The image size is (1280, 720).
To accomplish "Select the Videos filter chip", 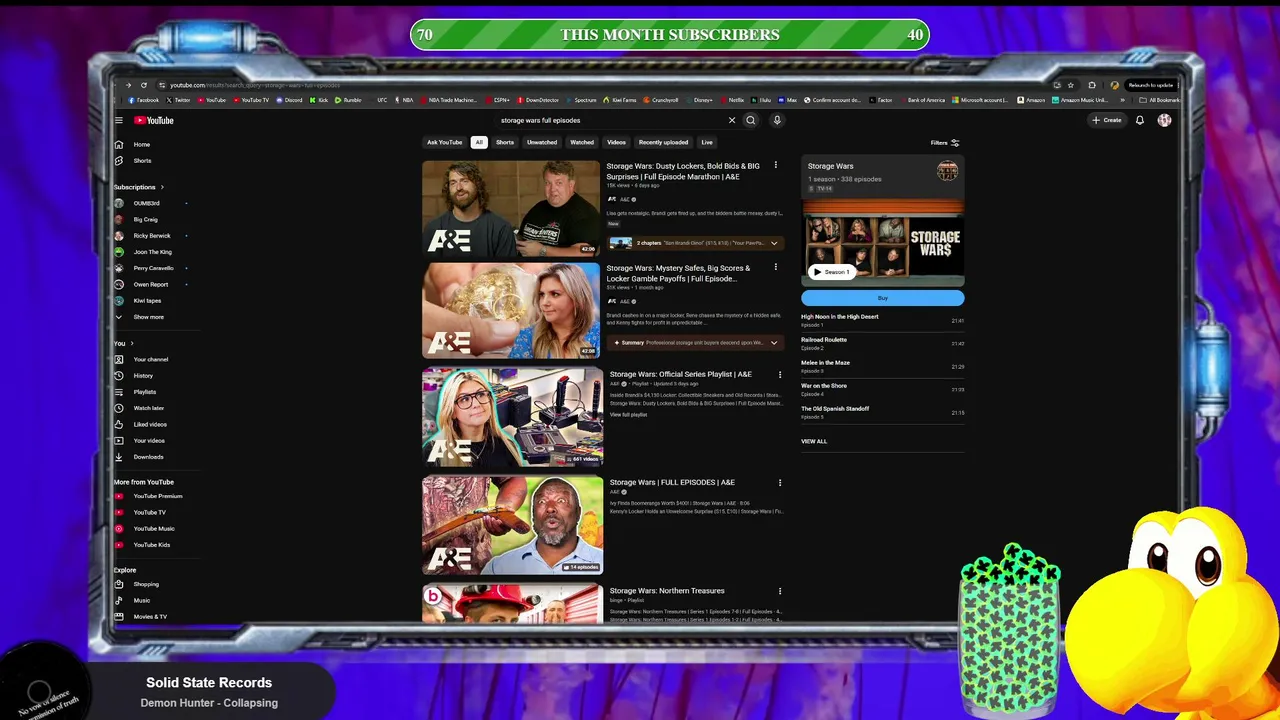I will tap(616, 142).
